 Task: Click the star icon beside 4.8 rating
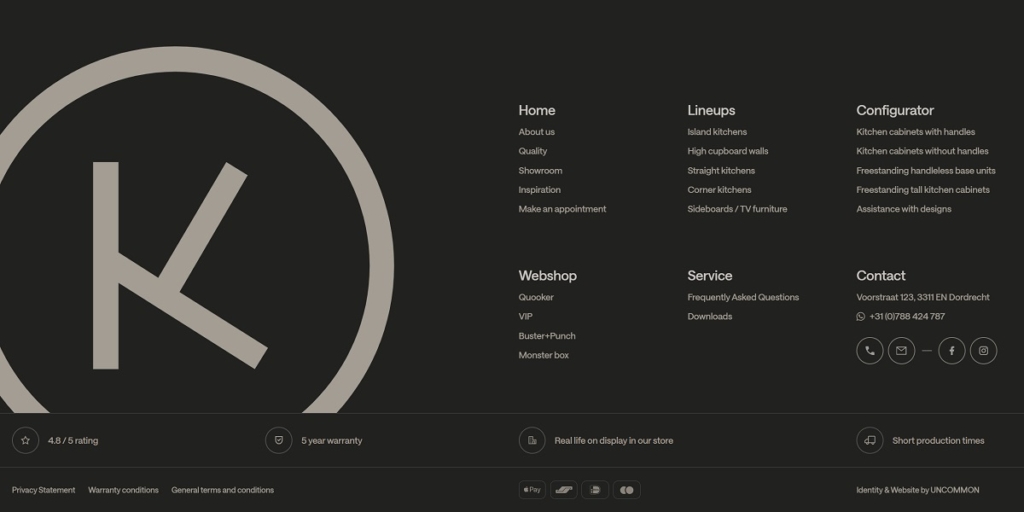(25, 440)
